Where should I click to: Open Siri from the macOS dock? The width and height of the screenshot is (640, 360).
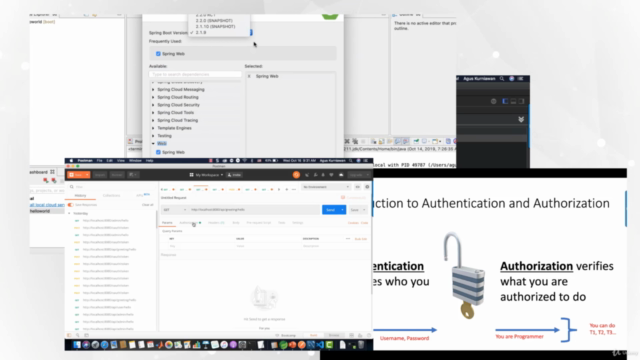(x=86, y=345)
